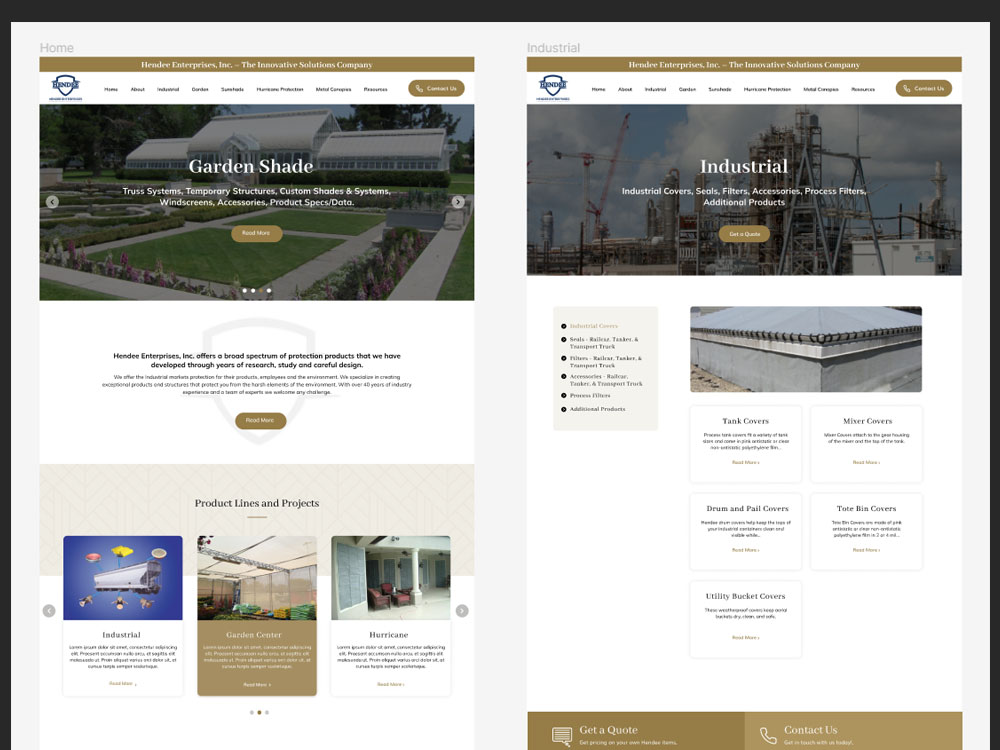Open Sunshade menu item on Industrial page
Screen dimensions: 1000x750
(720, 89)
